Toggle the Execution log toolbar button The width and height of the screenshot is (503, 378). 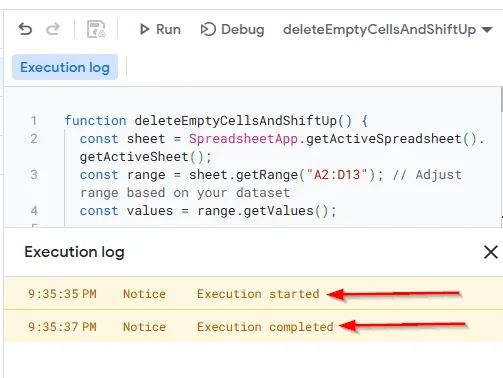tap(65, 67)
